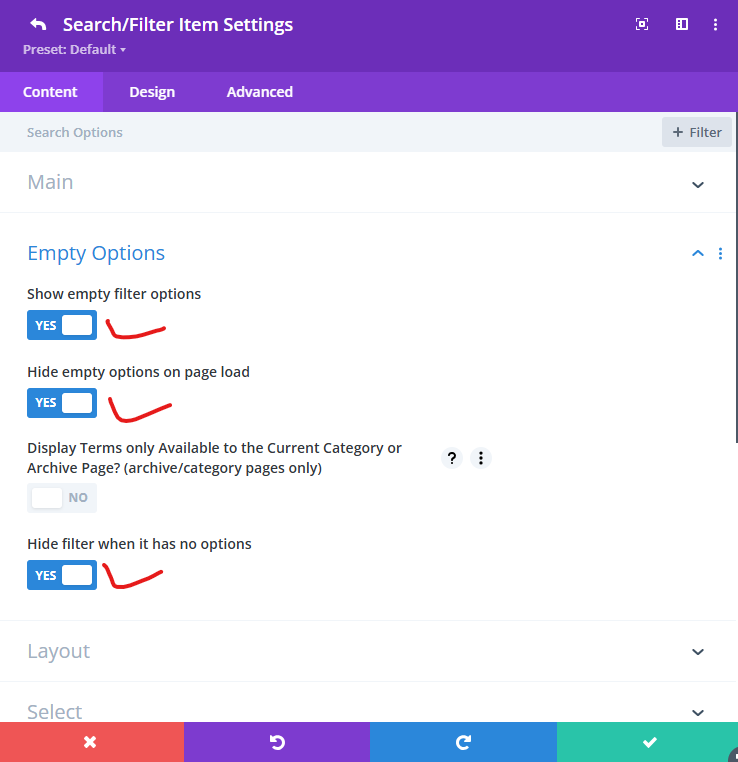Click the red discard changes X button
This screenshot has width=738, height=762.
91,742
